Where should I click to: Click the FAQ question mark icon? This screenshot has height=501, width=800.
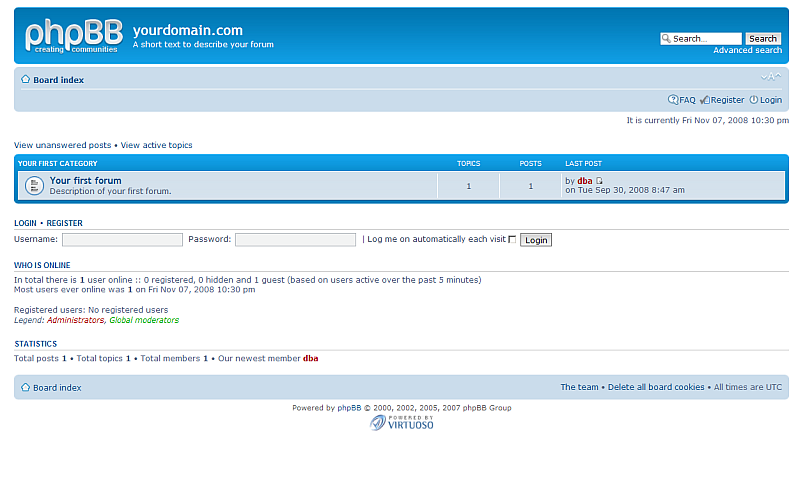point(673,100)
